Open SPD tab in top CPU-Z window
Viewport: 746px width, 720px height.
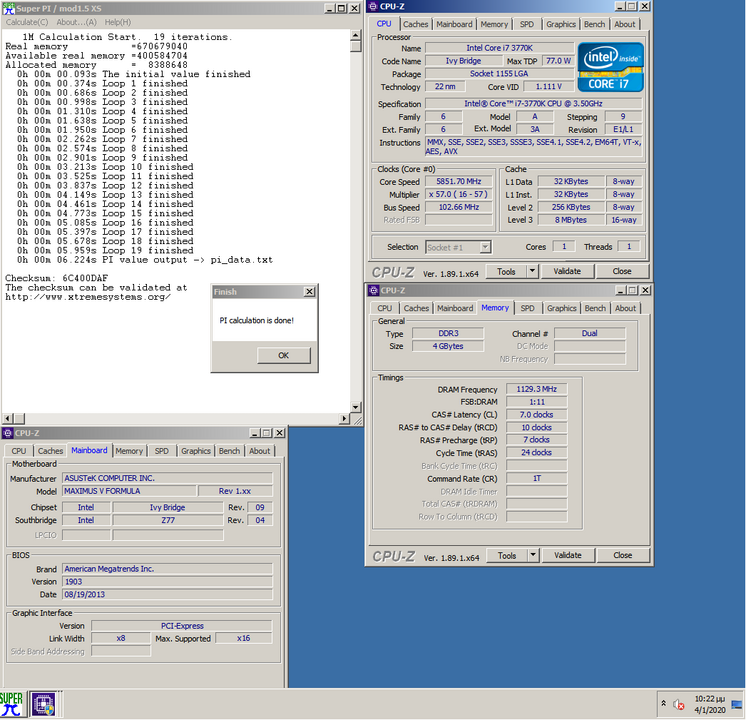(x=527, y=24)
